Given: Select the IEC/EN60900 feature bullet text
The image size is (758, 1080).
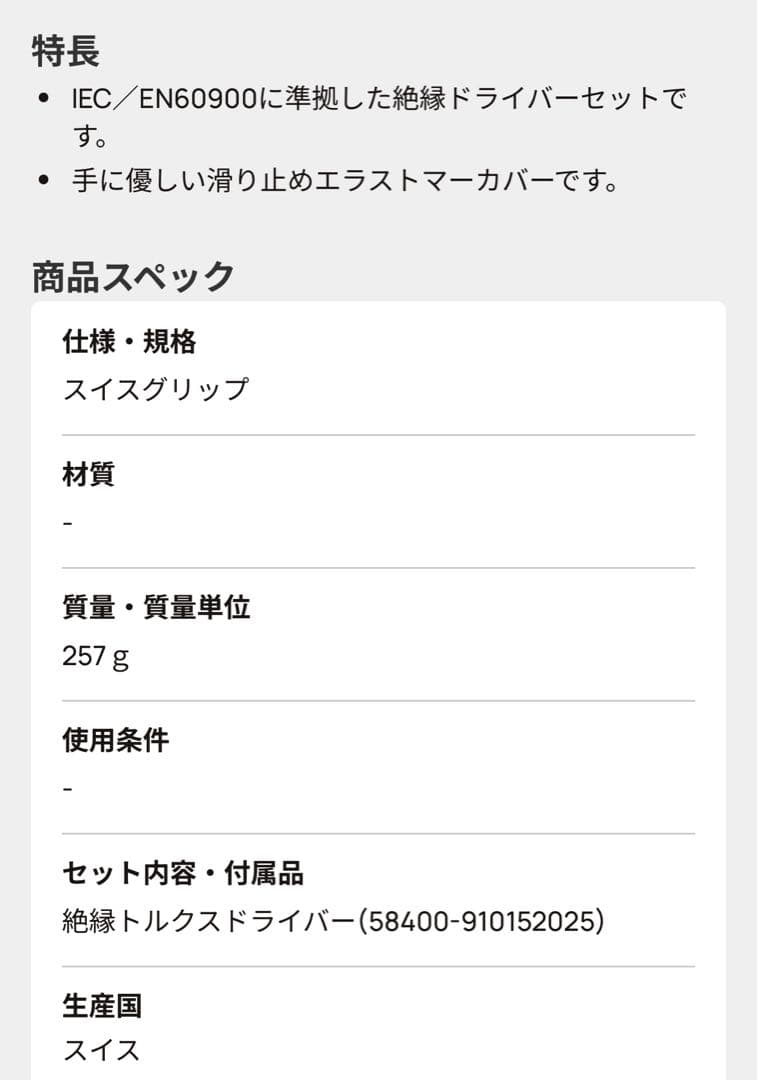Looking at the screenshot, I should 379,117.
